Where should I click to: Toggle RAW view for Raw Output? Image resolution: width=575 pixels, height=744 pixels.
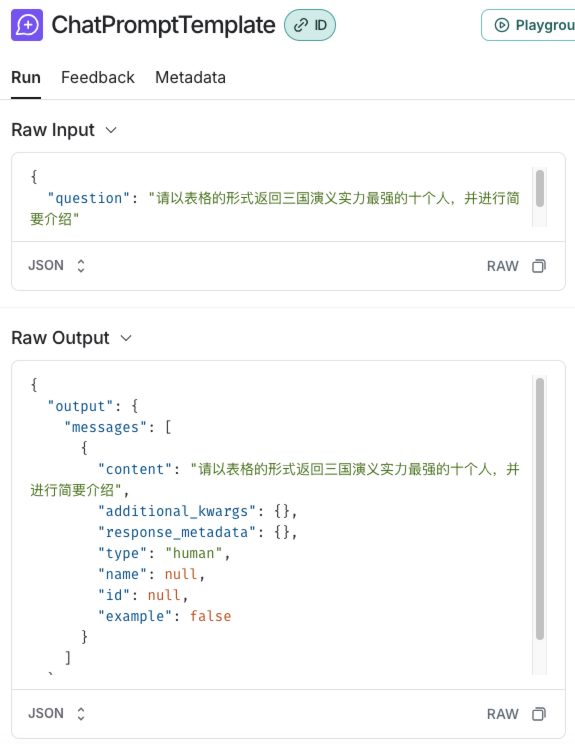(x=502, y=714)
